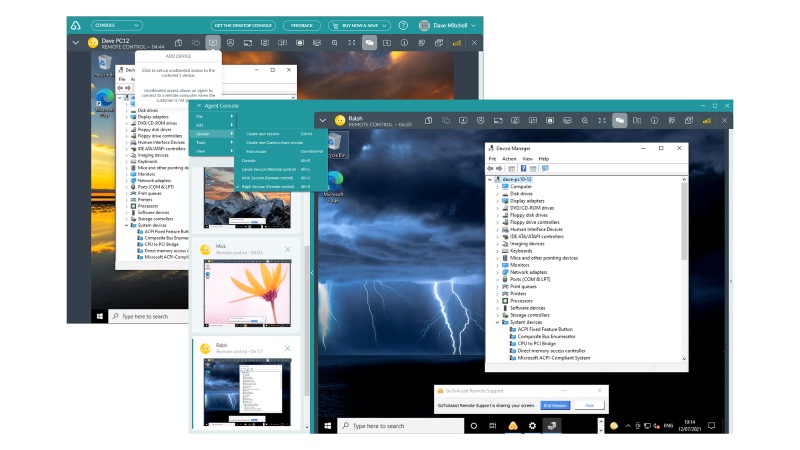
Task: Toggle full screen in Ralph's session toolbar
Action: 602,120
